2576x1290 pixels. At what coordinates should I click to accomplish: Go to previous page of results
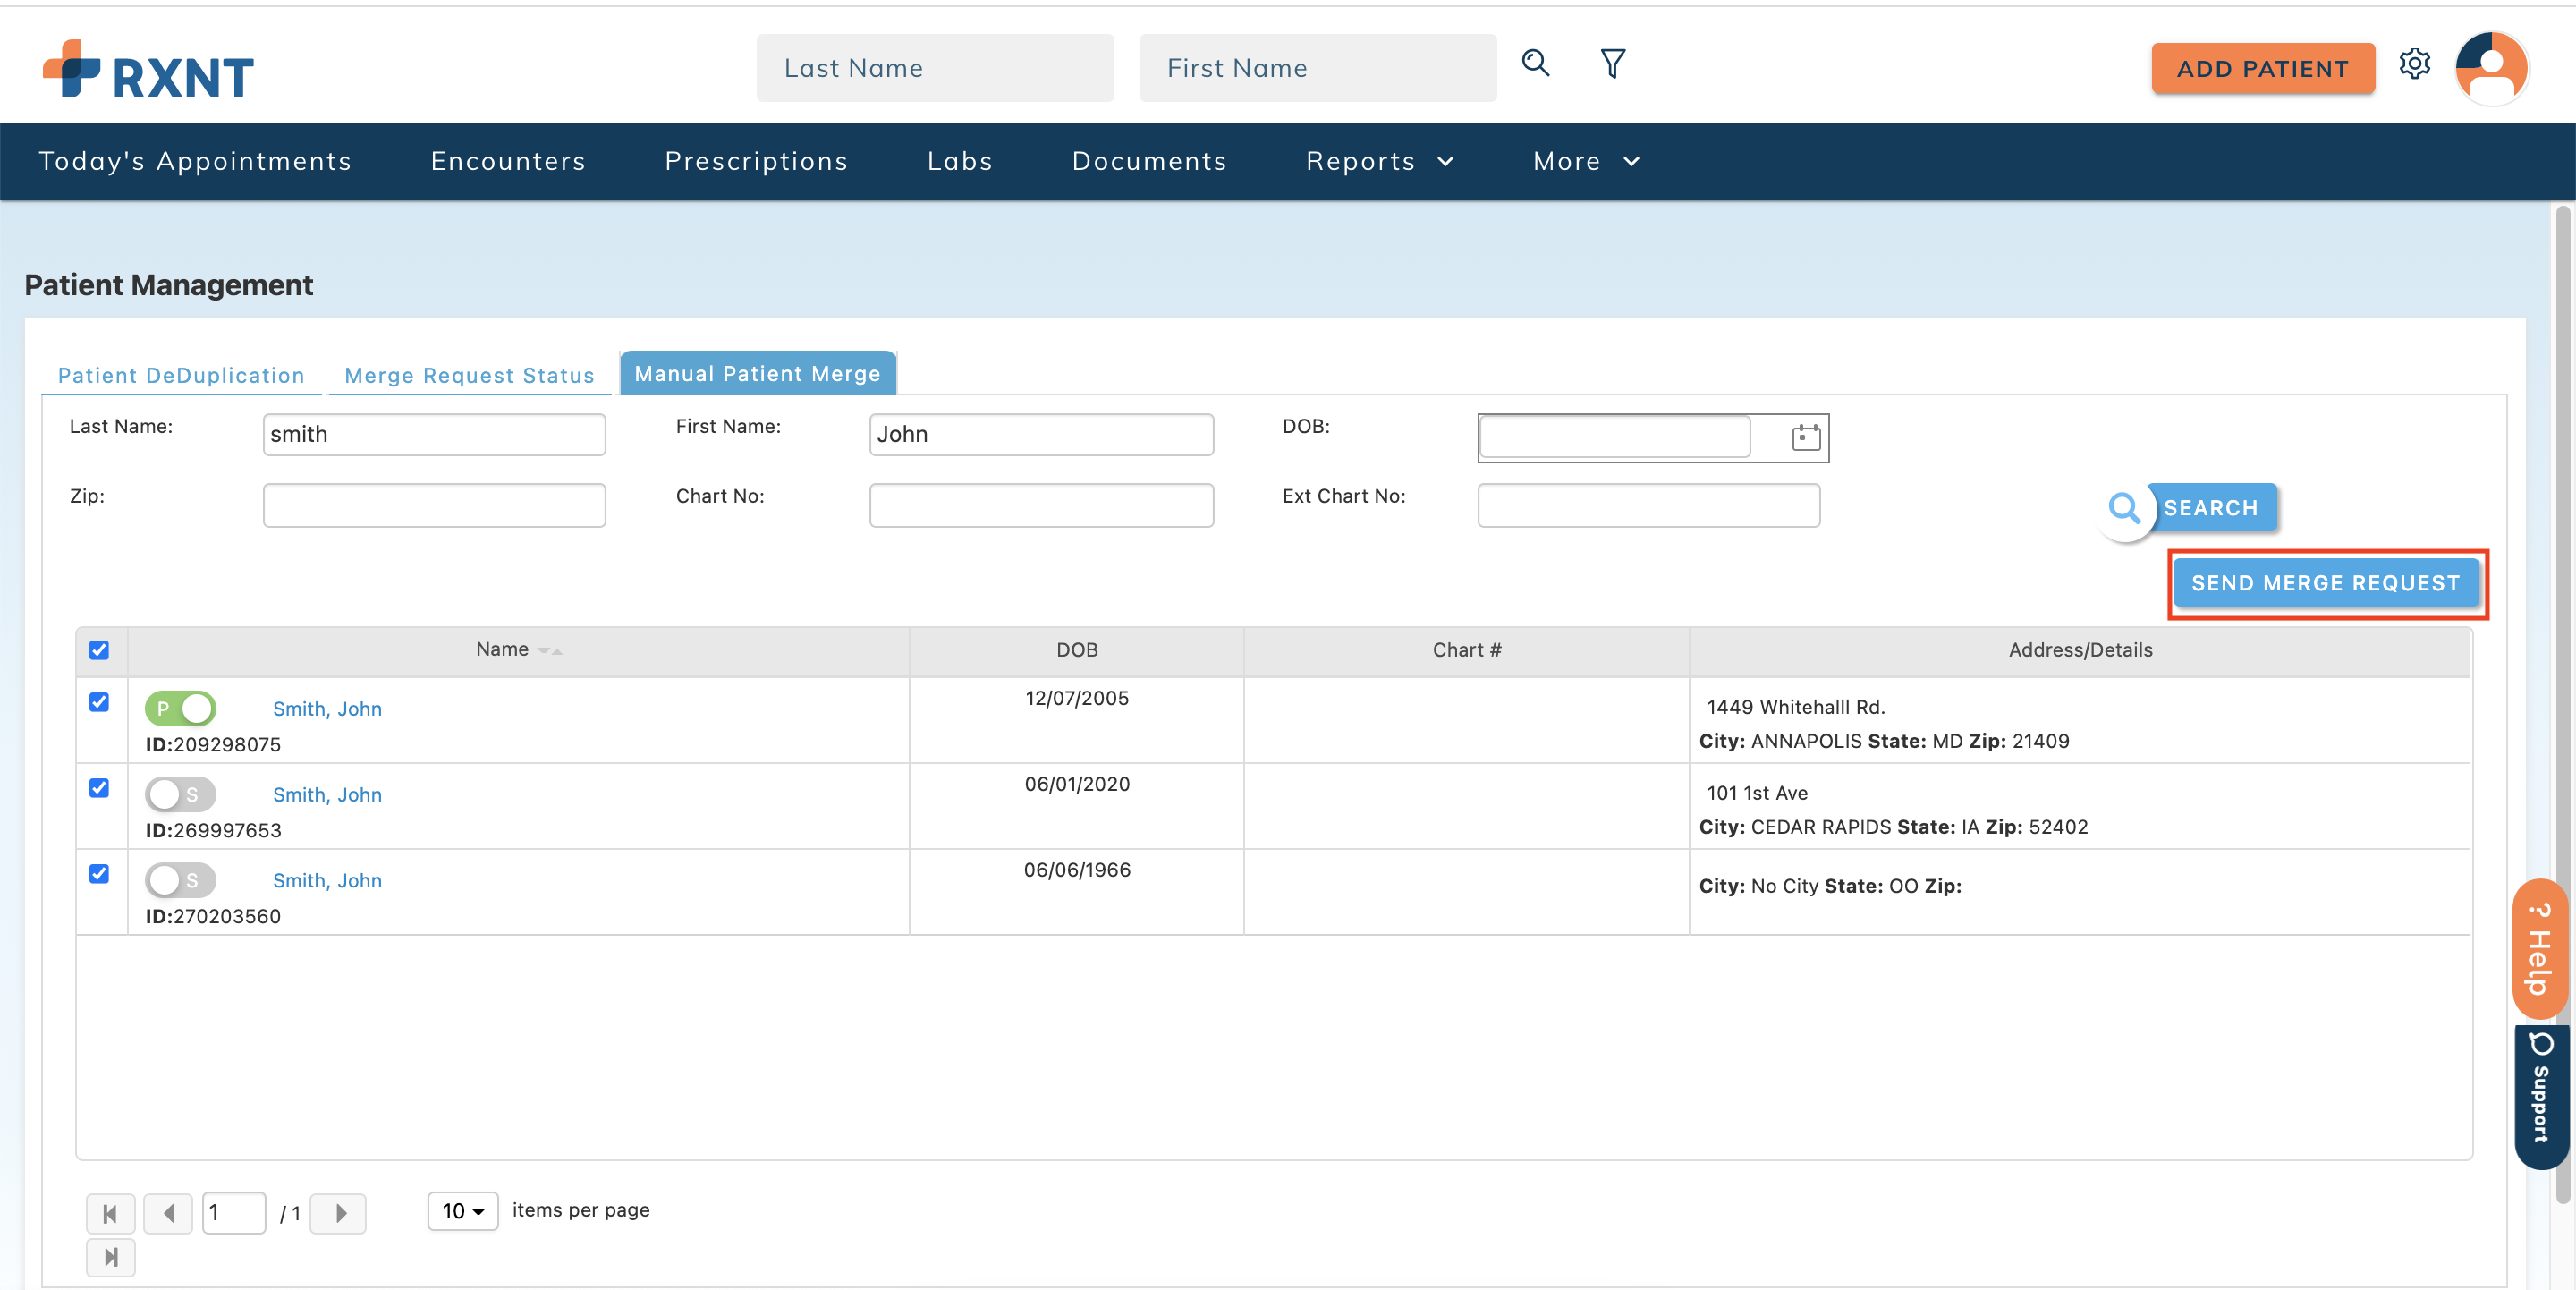(x=168, y=1213)
